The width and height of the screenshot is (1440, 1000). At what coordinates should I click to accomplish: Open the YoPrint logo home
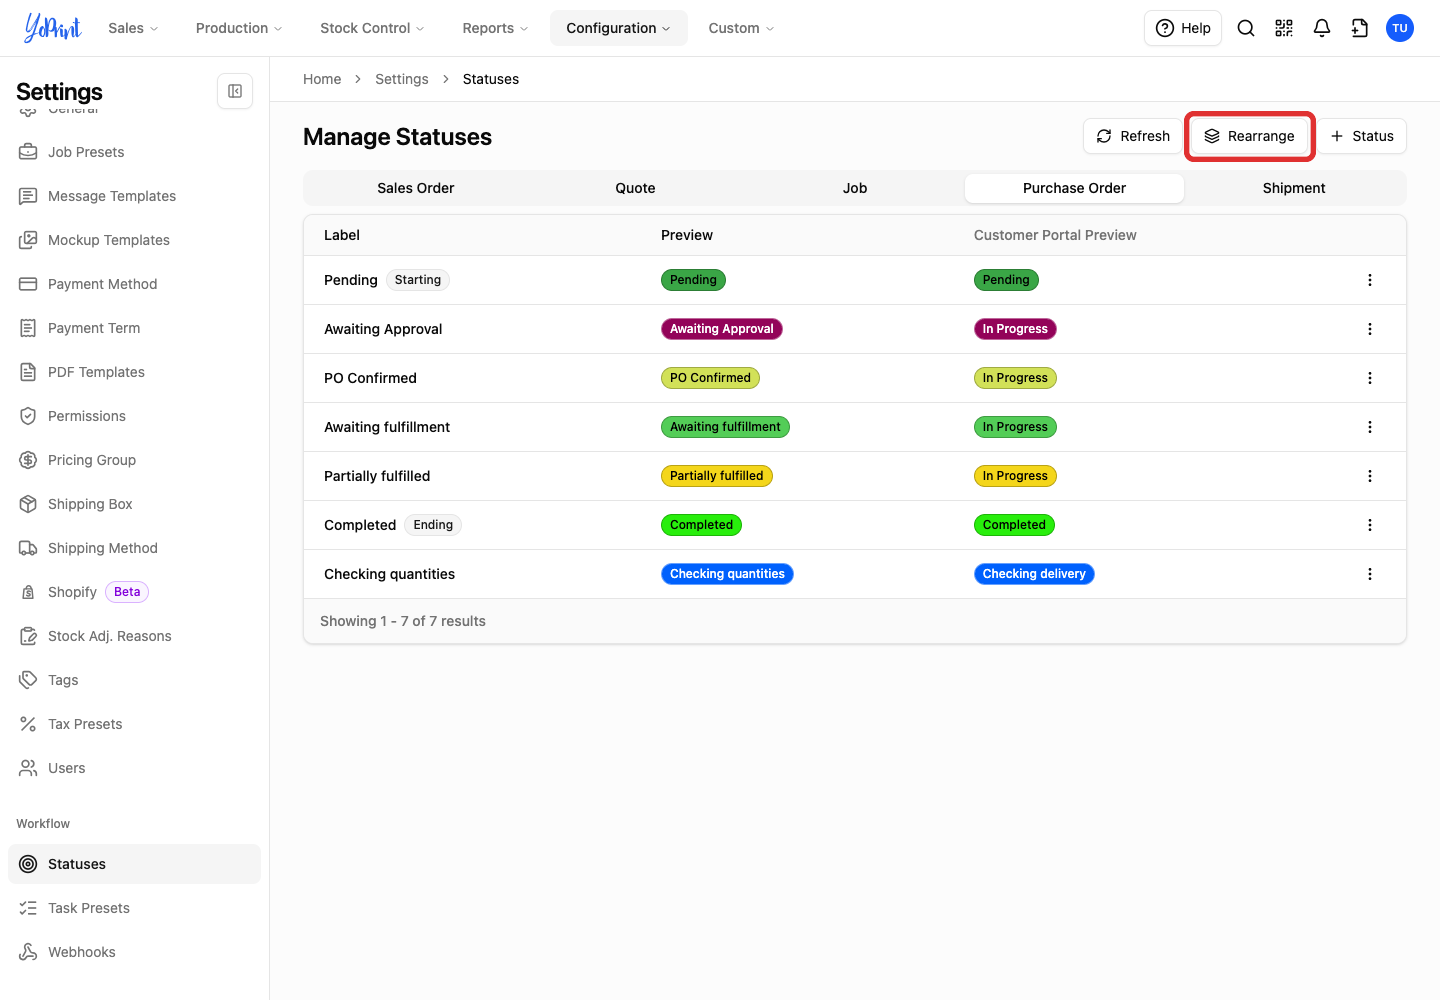click(53, 28)
